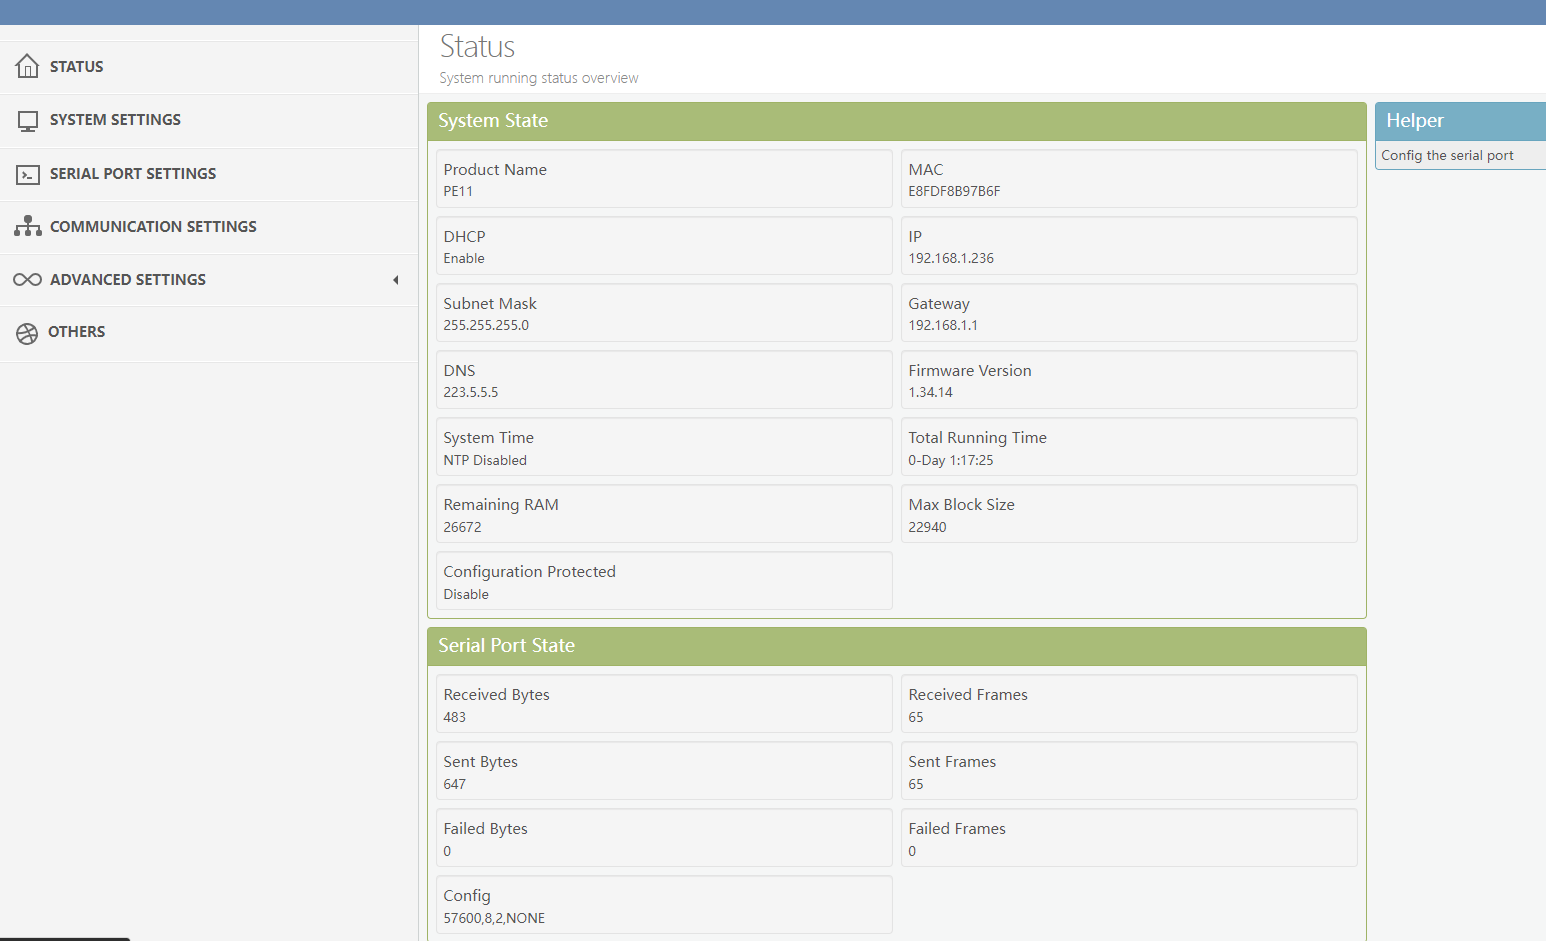Click the Config 57600,8,2,NONE box

tap(664, 905)
